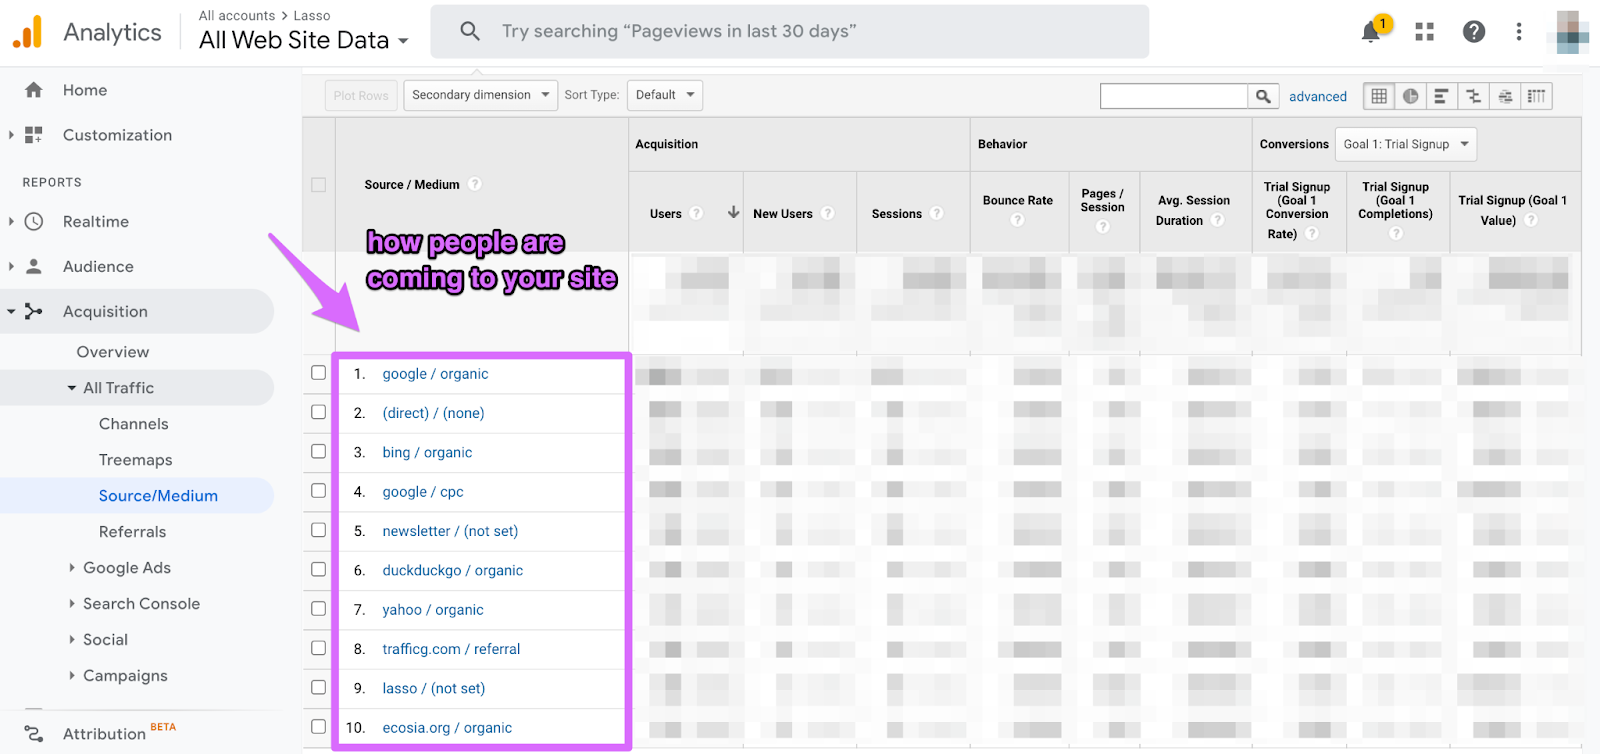Switch to Percentage pie chart view

[x=1410, y=96]
